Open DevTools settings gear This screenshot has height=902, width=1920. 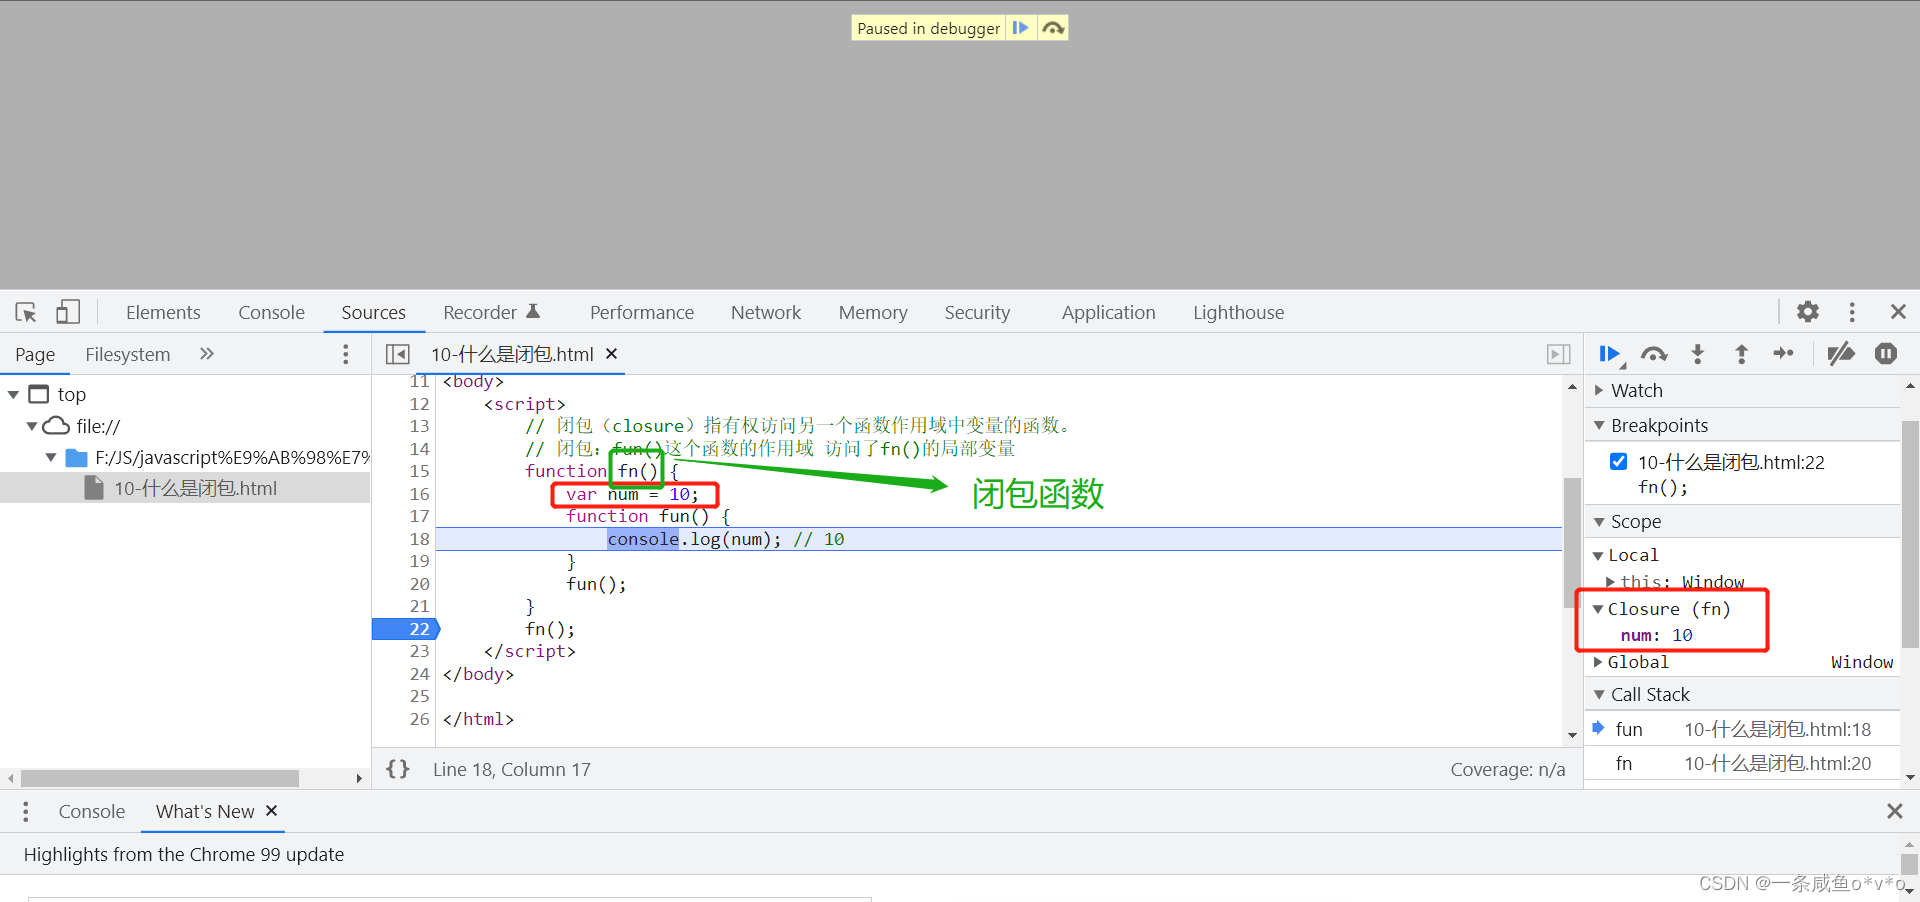tap(1808, 312)
